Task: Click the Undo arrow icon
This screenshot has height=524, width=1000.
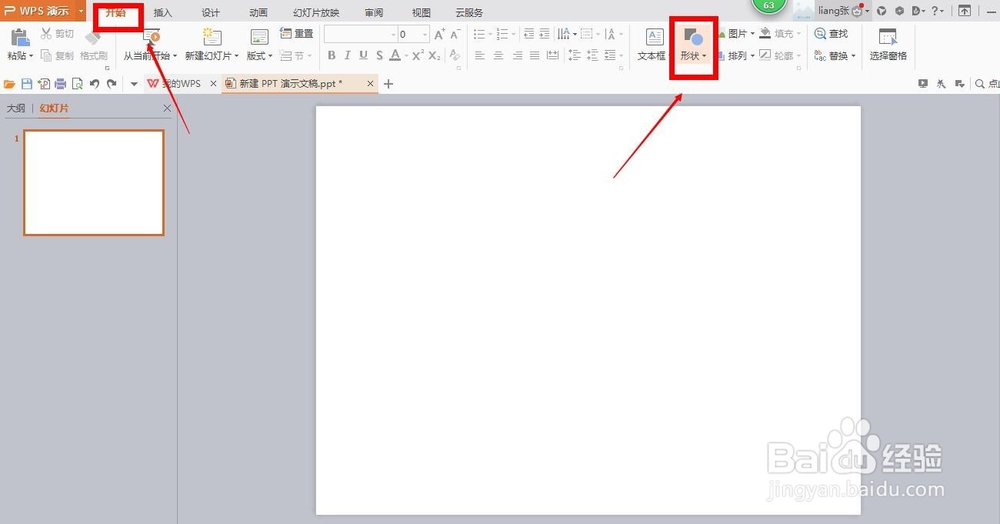Action: coord(94,84)
